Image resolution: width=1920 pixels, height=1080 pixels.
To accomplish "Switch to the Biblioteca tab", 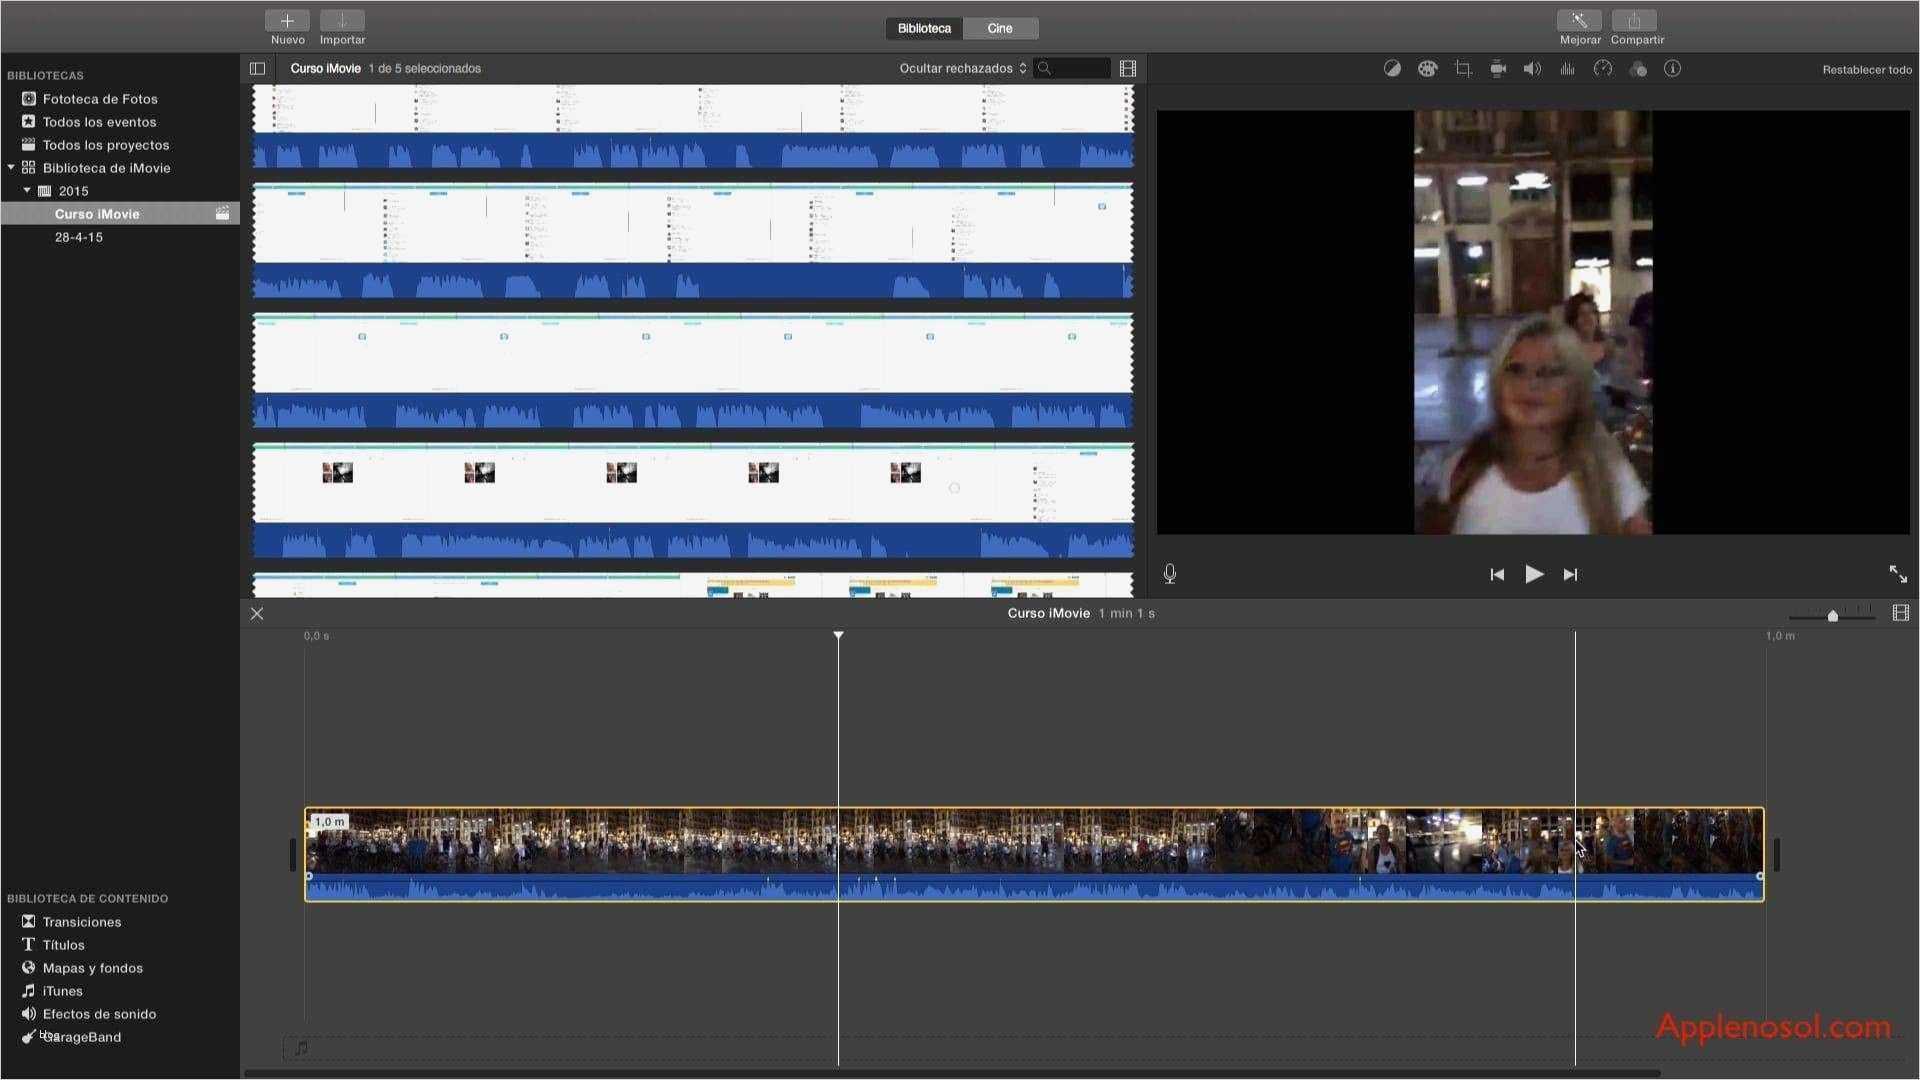I will [922, 28].
